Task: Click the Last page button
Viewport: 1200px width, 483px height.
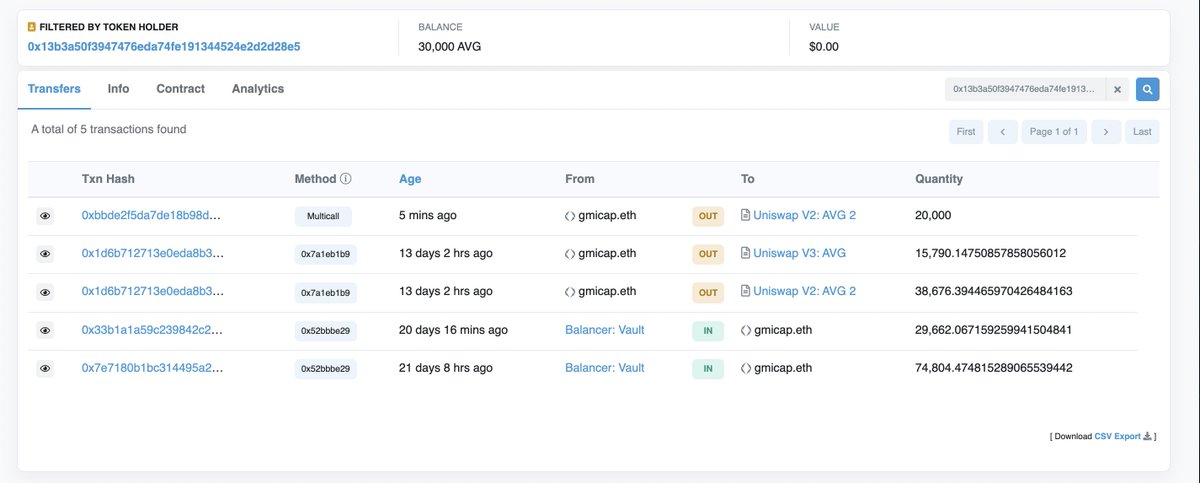Action: click(x=1142, y=132)
